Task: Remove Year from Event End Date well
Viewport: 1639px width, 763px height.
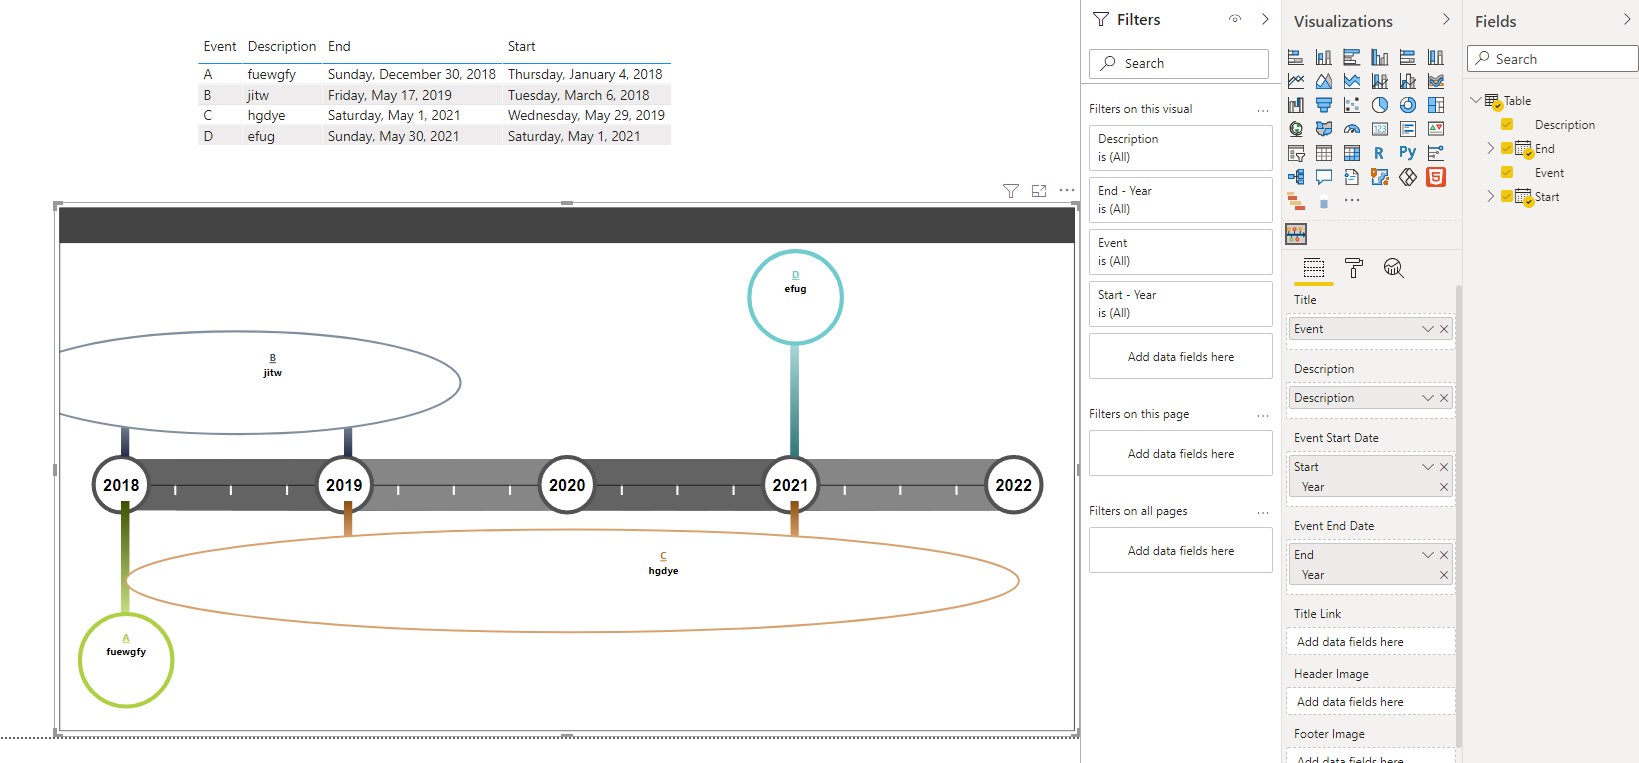Action: (x=1443, y=575)
